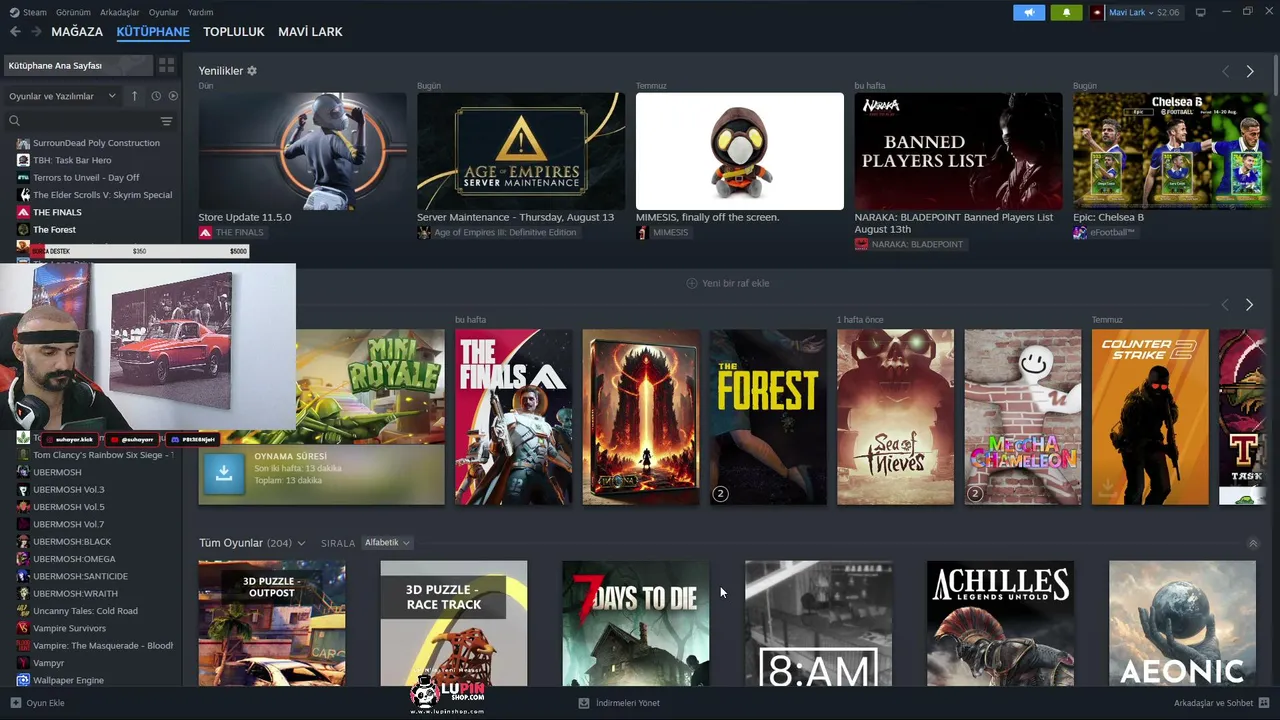Screen dimensions: 1280x720
Task: Show next Yenilikler news items arrow
Action: [1250, 71]
